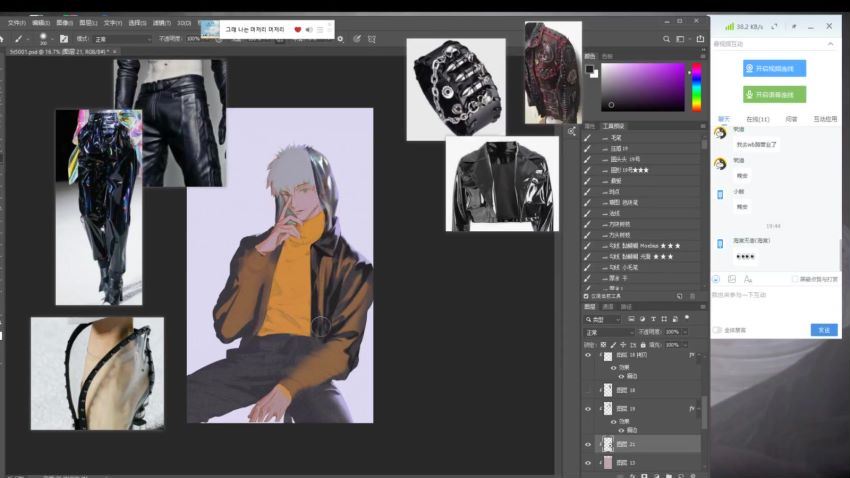Click lock position move icon

(623, 345)
